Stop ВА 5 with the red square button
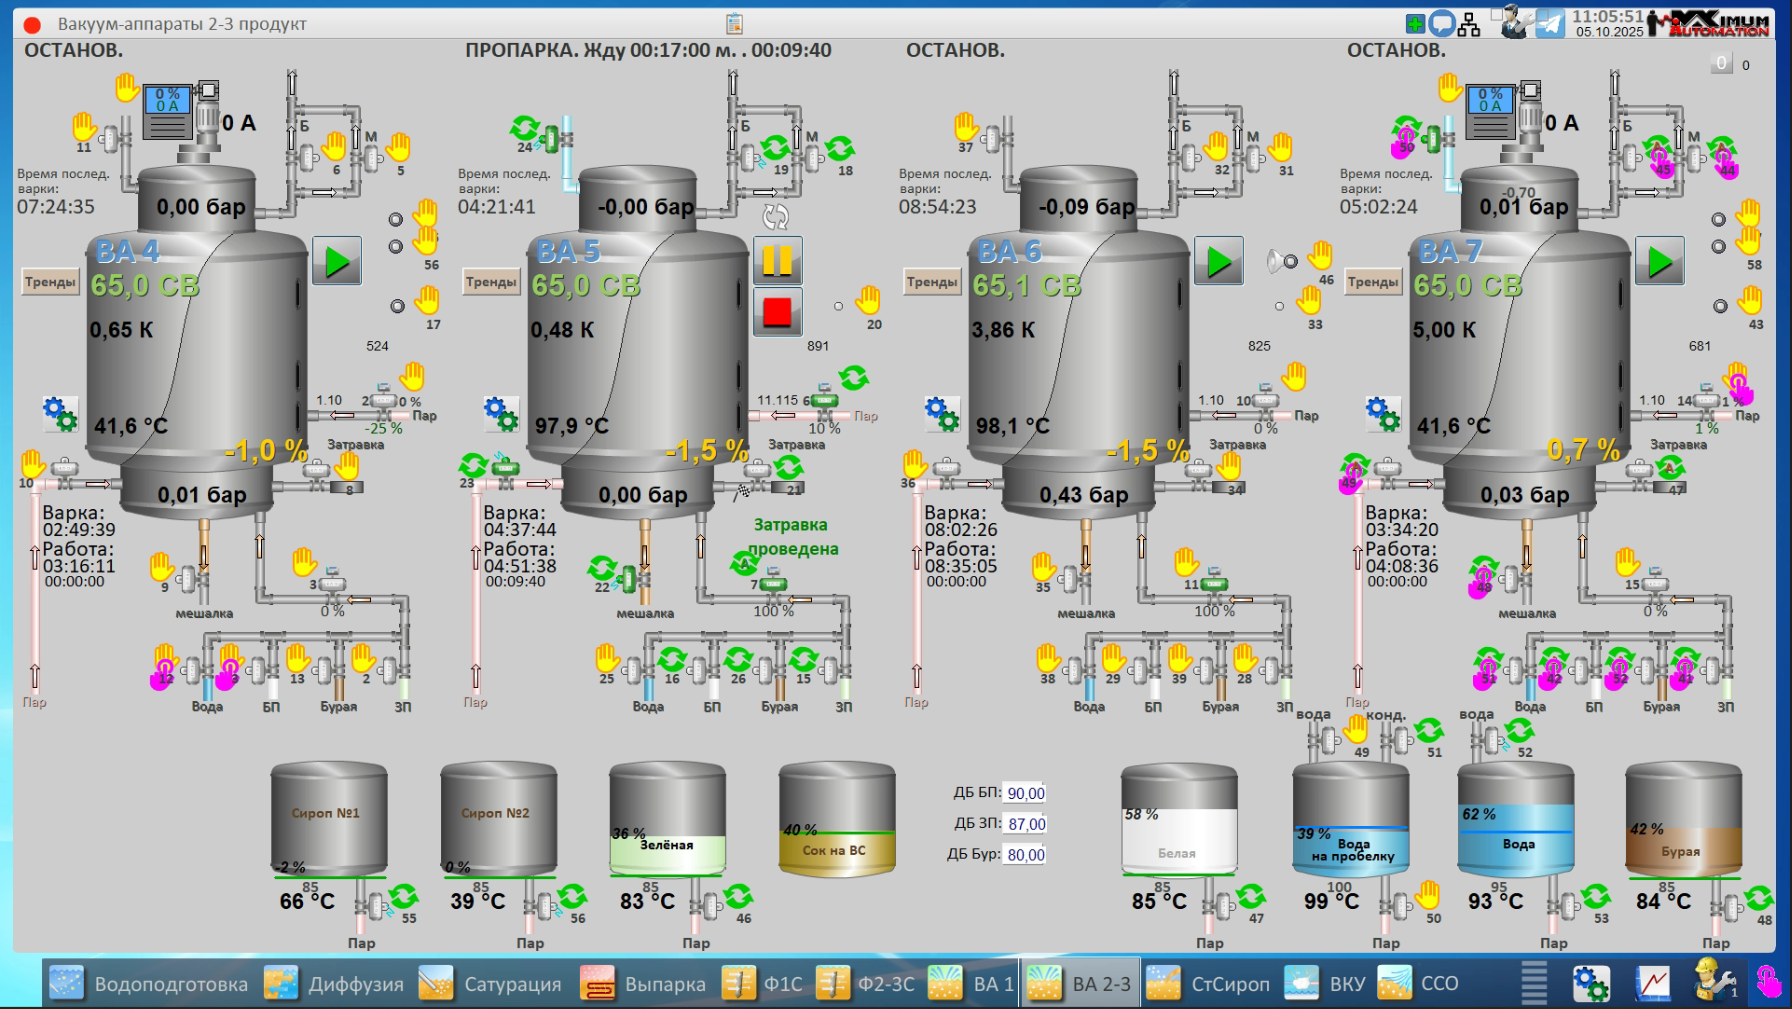The height and width of the screenshot is (1009, 1792). pos(777,312)
